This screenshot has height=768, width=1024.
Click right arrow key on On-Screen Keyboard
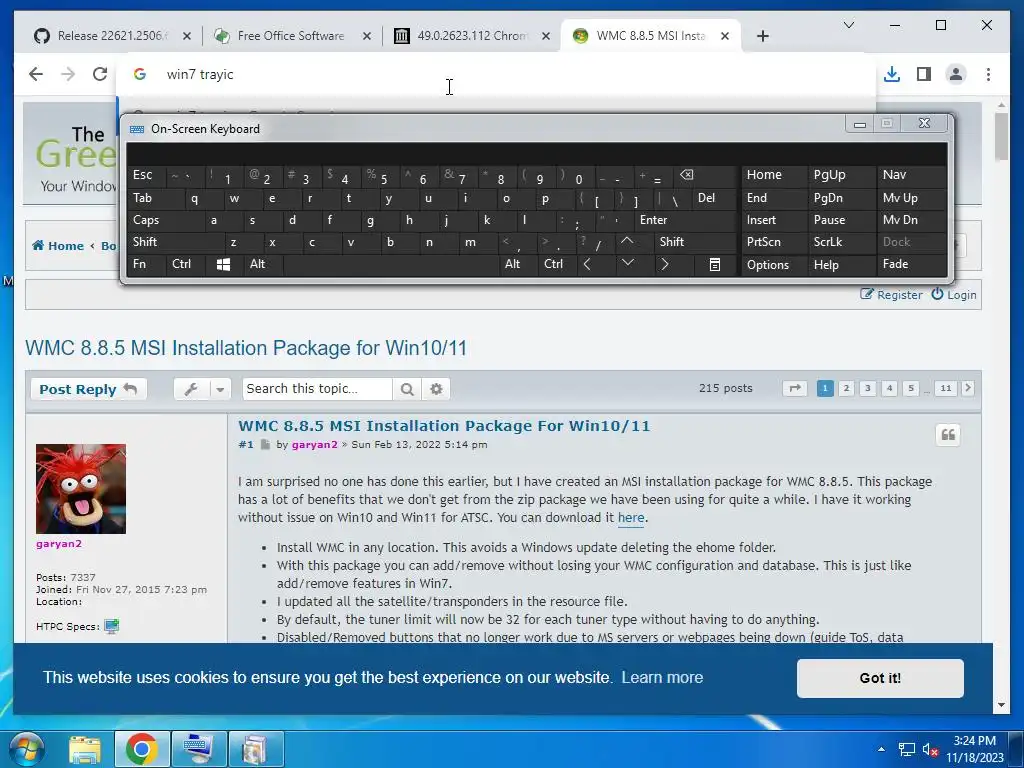(x=665, y=264)
